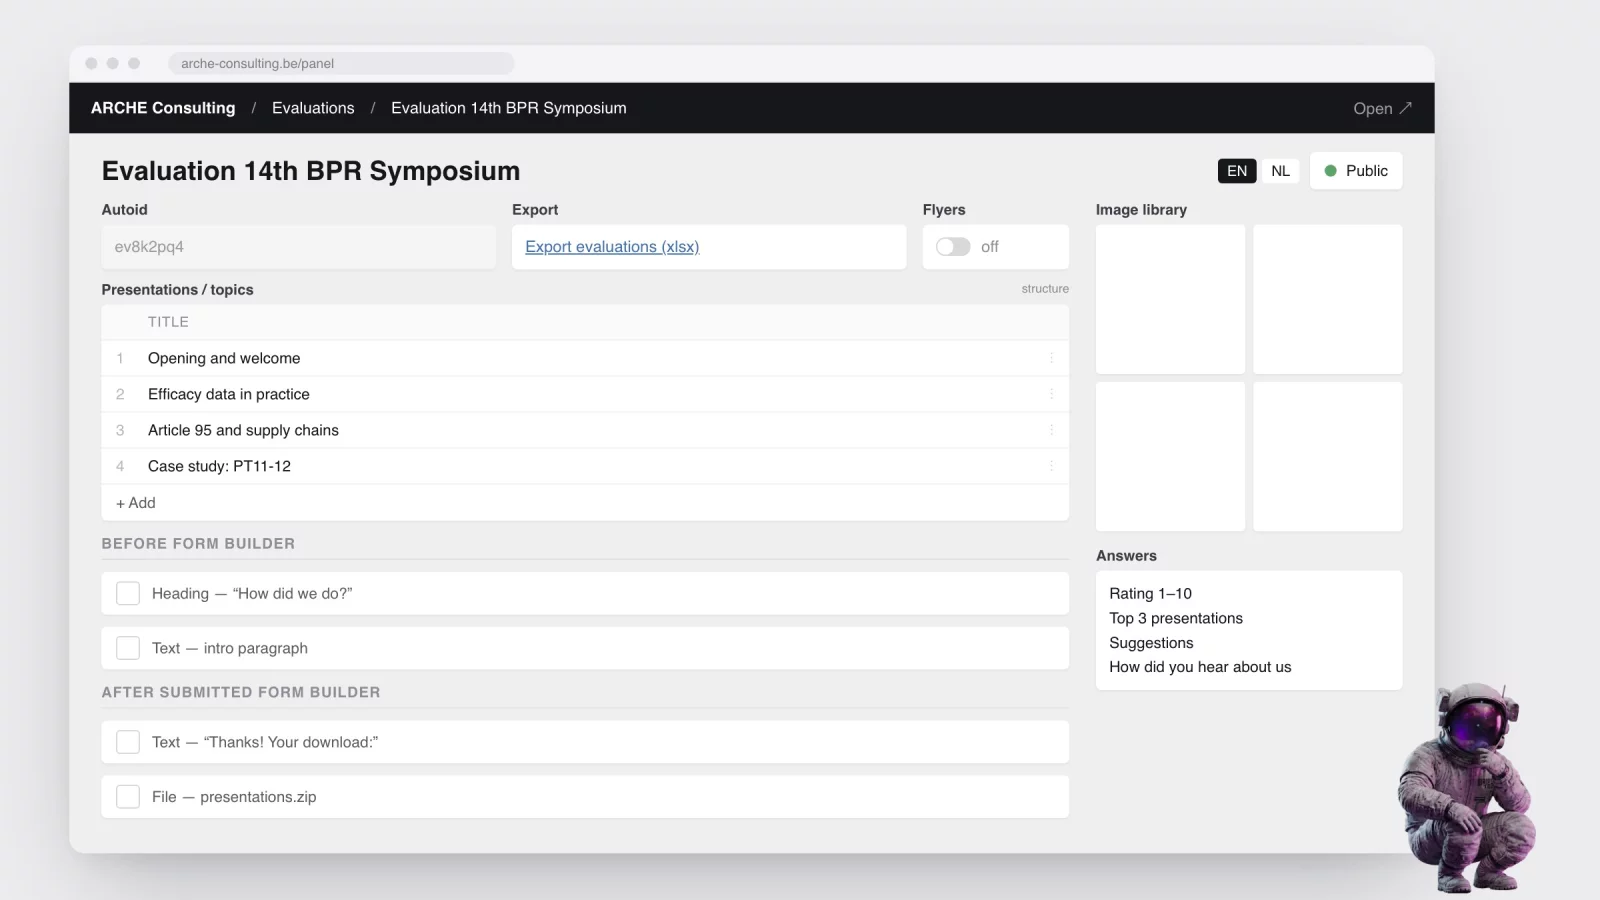Select Article 95 and supply chains row

point(585,430)
